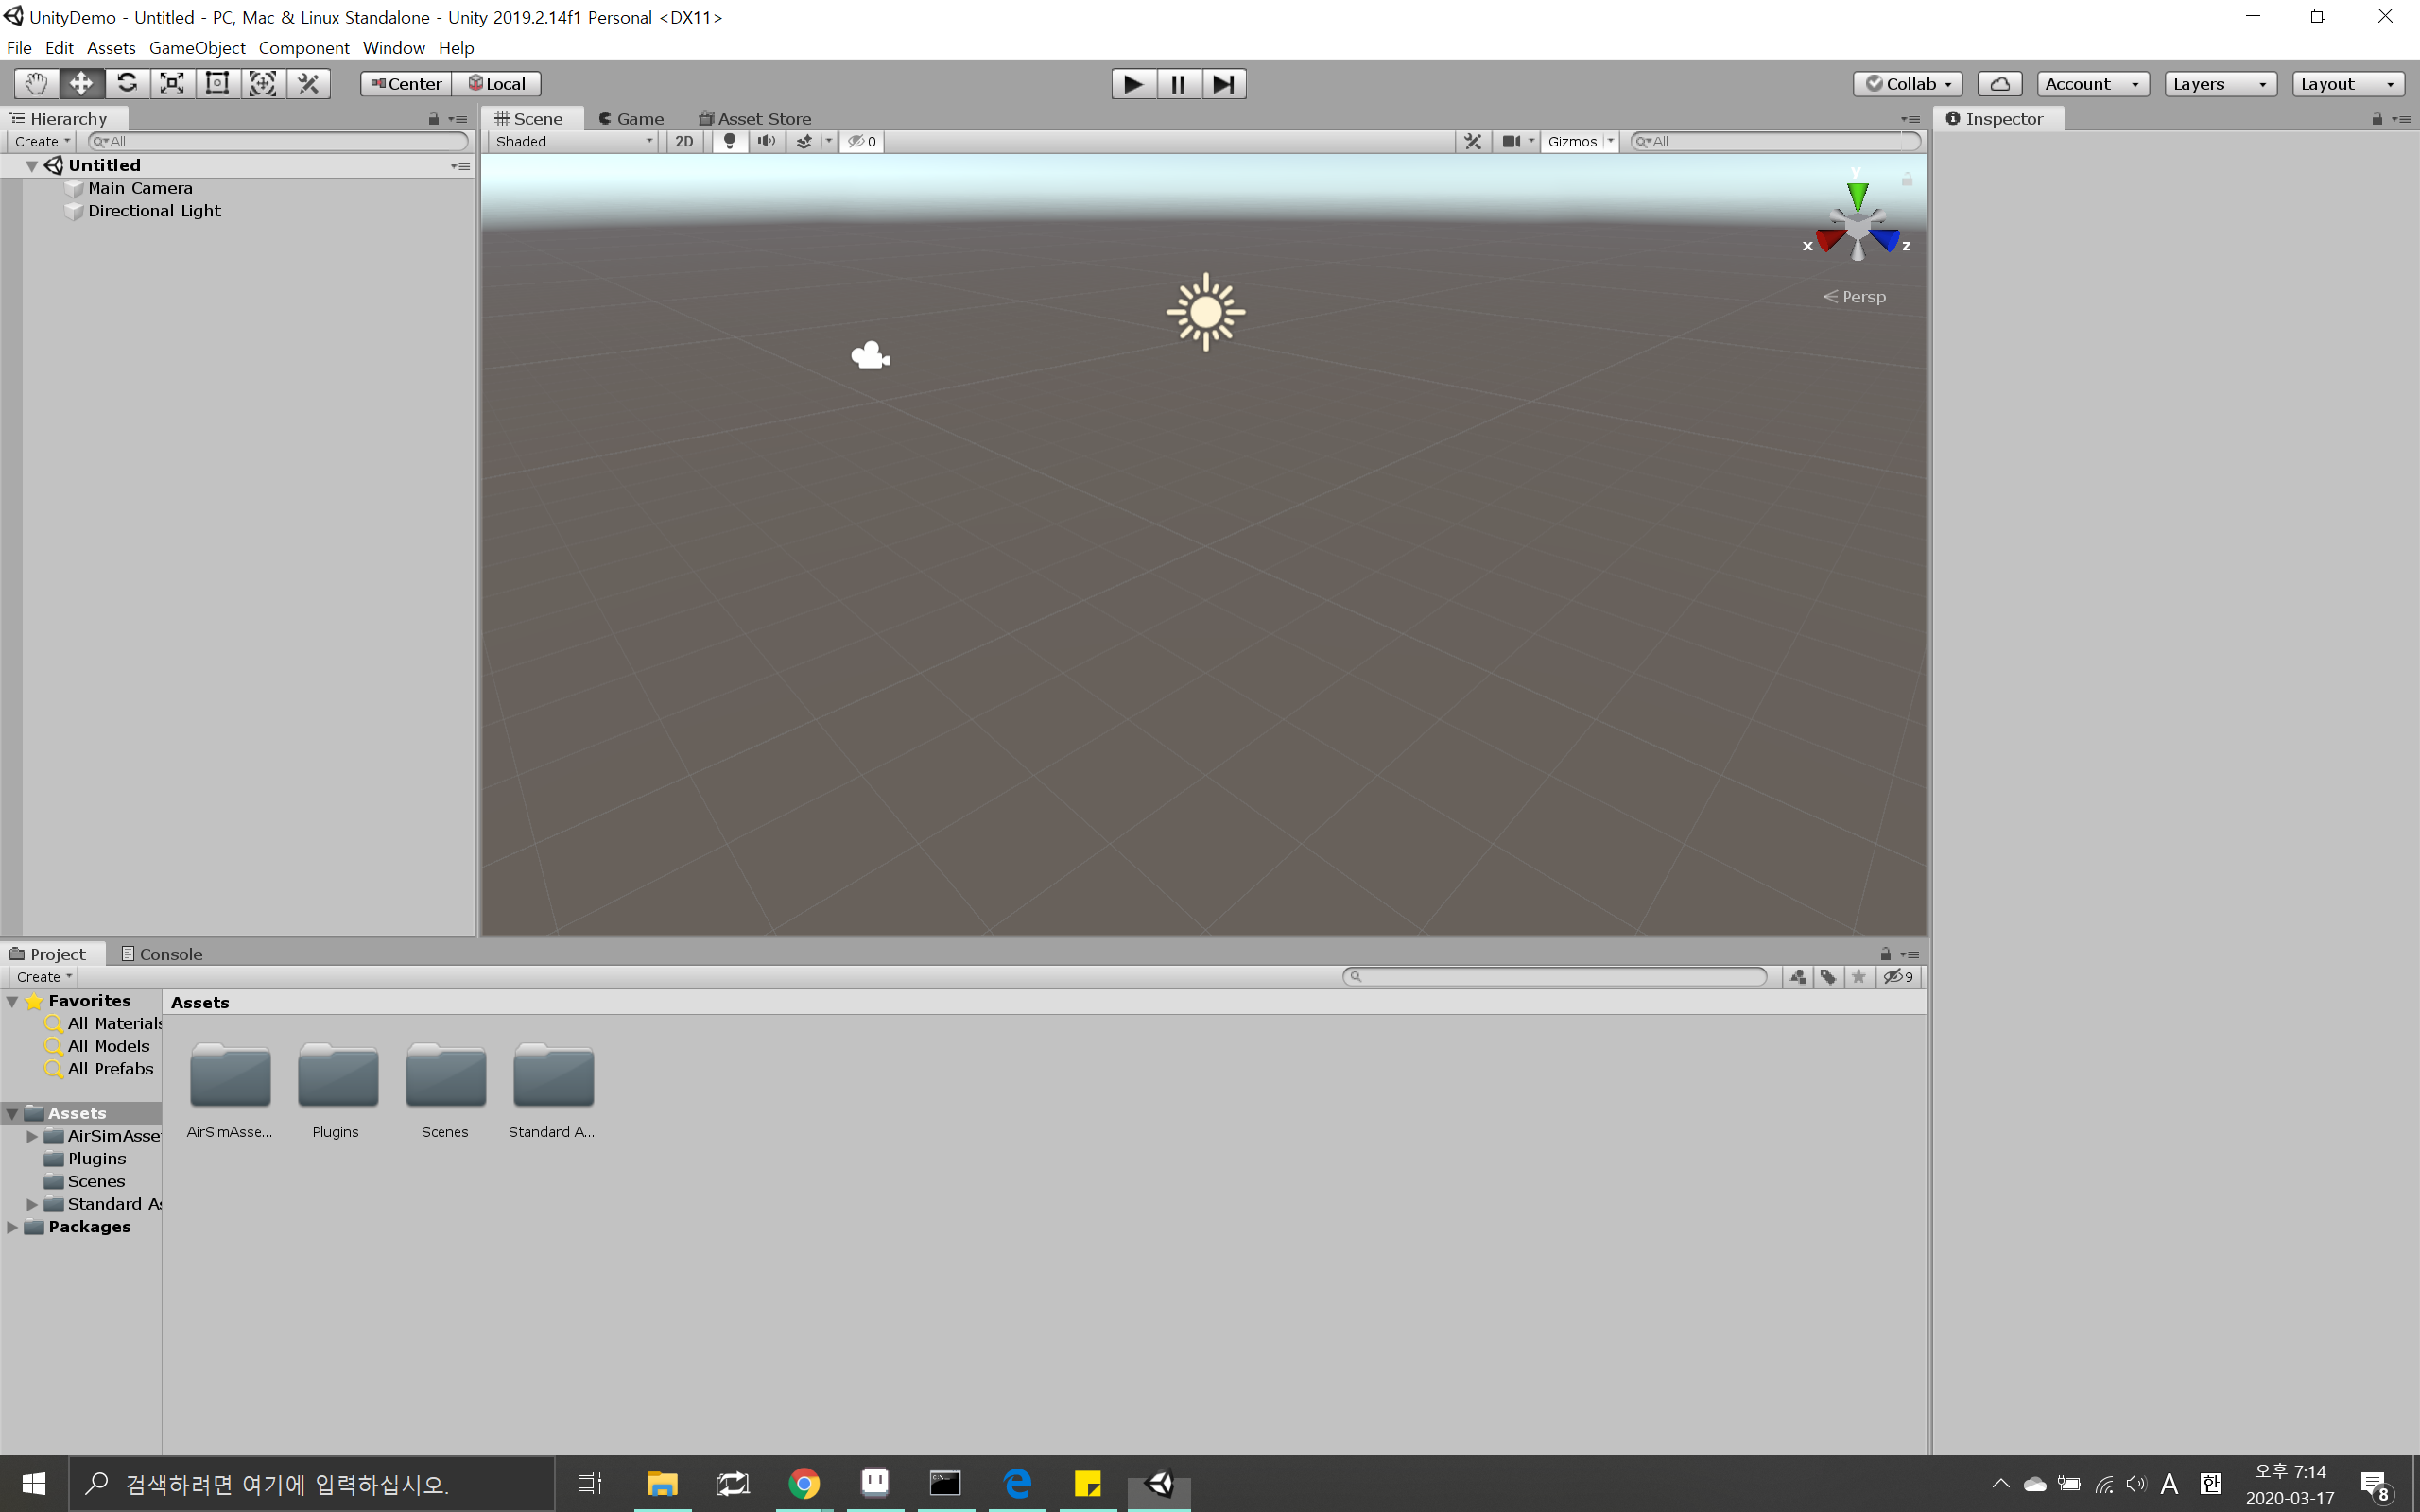Viewport: 2420px width, 1512px height.
Task: Toggle 2D mode in the Scene view
Action: point(684,141)
